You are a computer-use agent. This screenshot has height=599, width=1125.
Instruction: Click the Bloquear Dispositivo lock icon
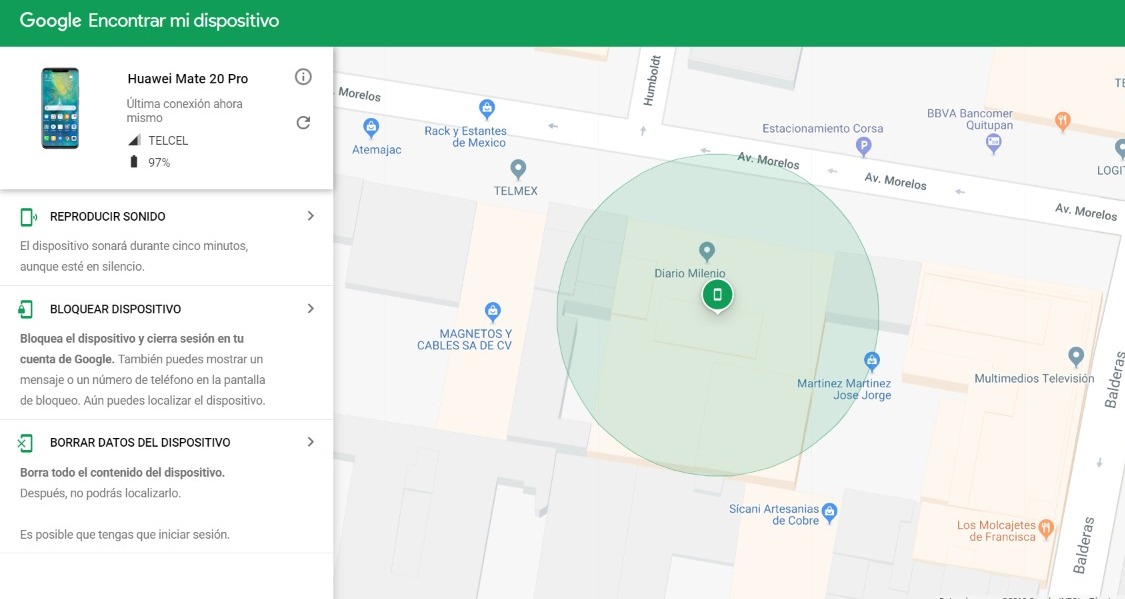pos(26,309)
